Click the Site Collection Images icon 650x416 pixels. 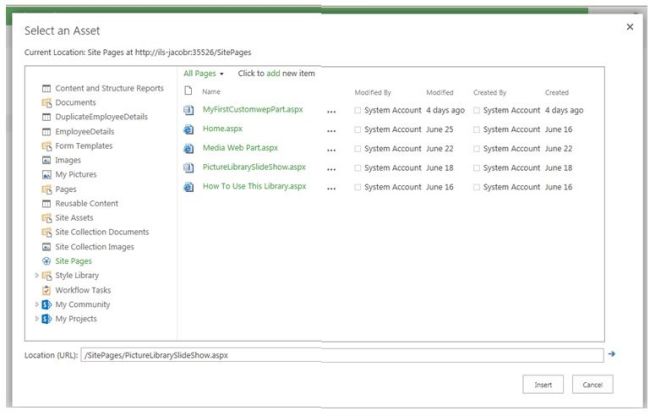46,247
